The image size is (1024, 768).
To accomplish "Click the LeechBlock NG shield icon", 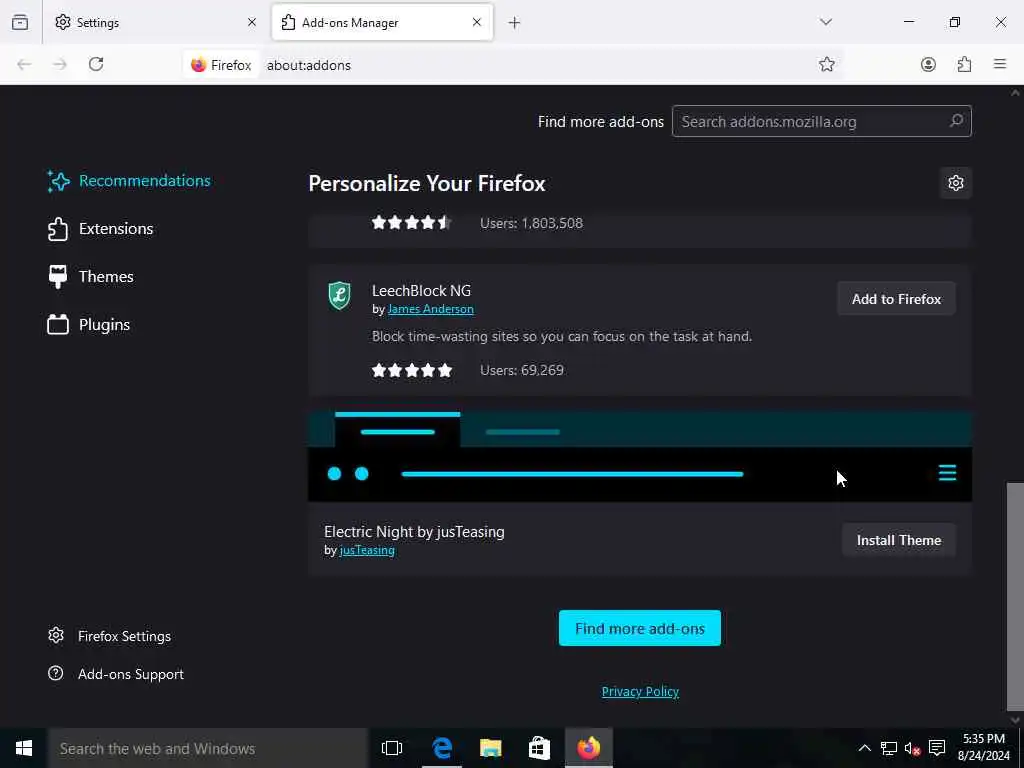I will coord(340,296).
